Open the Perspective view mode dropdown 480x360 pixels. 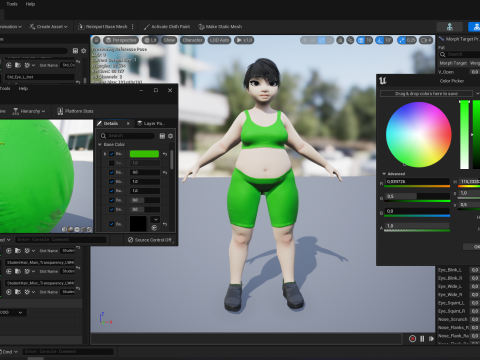pyautogui.click(x=121, y=40)
